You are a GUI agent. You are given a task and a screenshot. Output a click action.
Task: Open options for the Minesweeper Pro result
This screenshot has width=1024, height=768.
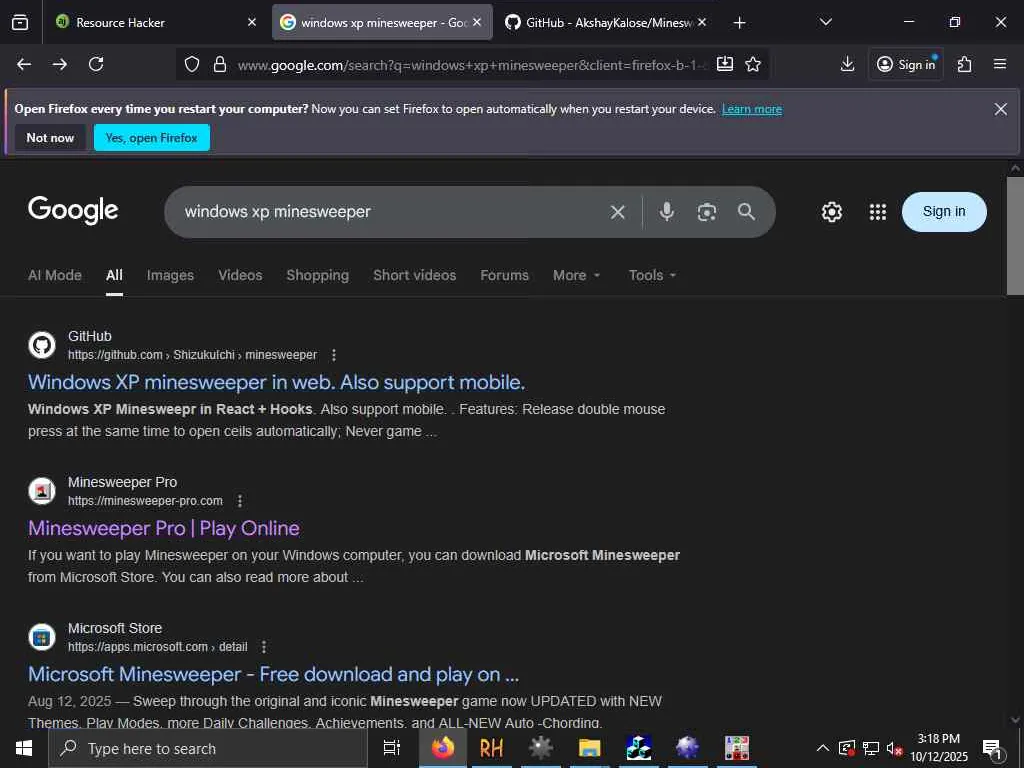click(240, 501)
